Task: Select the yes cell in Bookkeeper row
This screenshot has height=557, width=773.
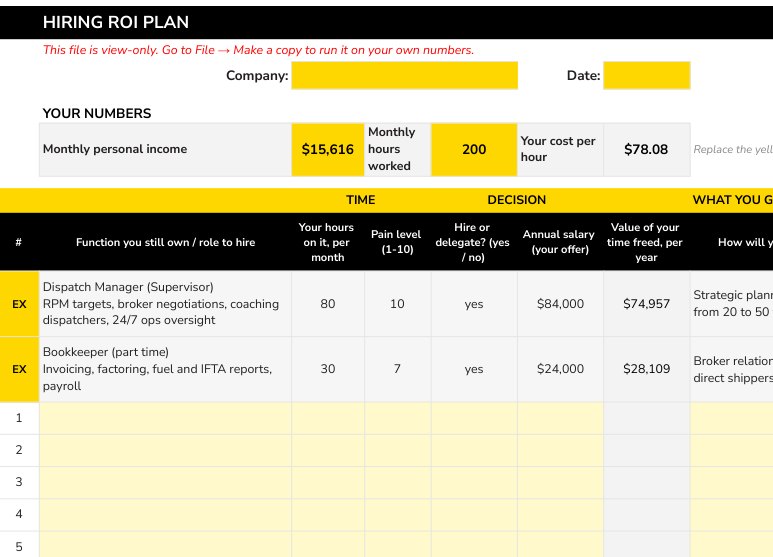Action: click(x=474, y=369)
